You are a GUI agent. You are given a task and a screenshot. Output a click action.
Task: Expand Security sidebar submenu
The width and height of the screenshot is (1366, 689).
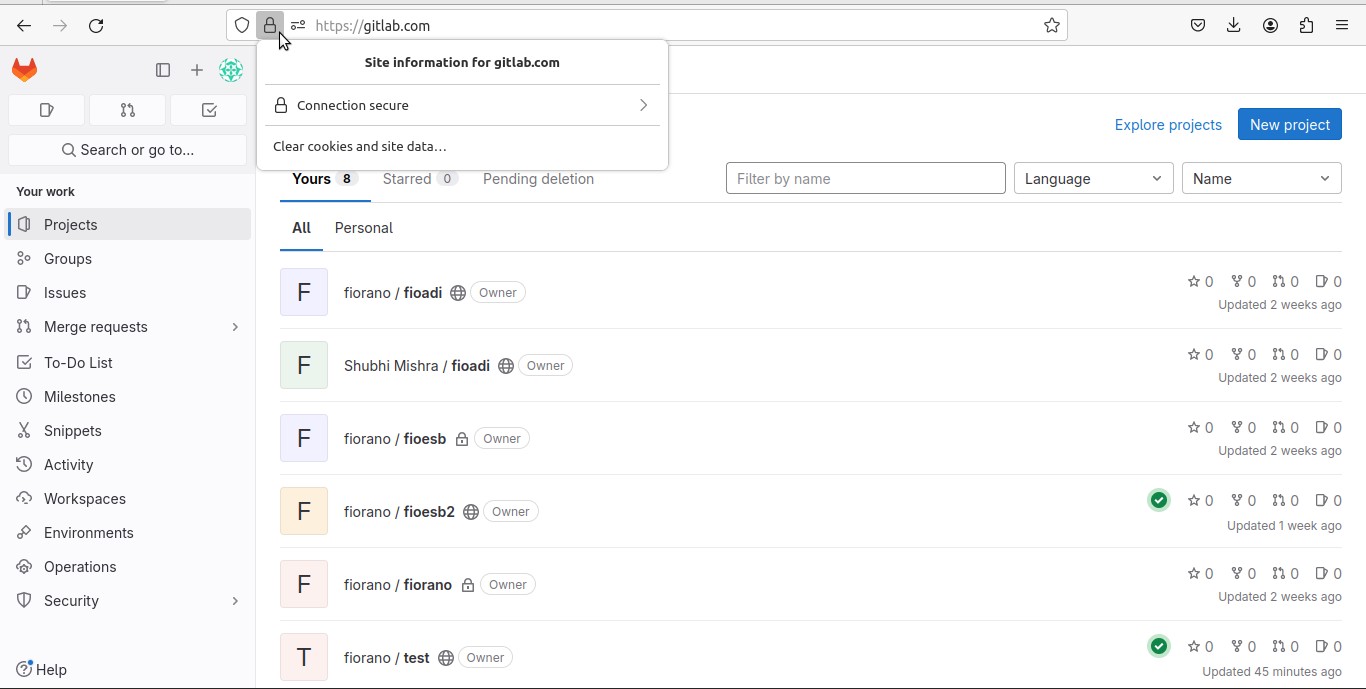(x=235, y=601)
